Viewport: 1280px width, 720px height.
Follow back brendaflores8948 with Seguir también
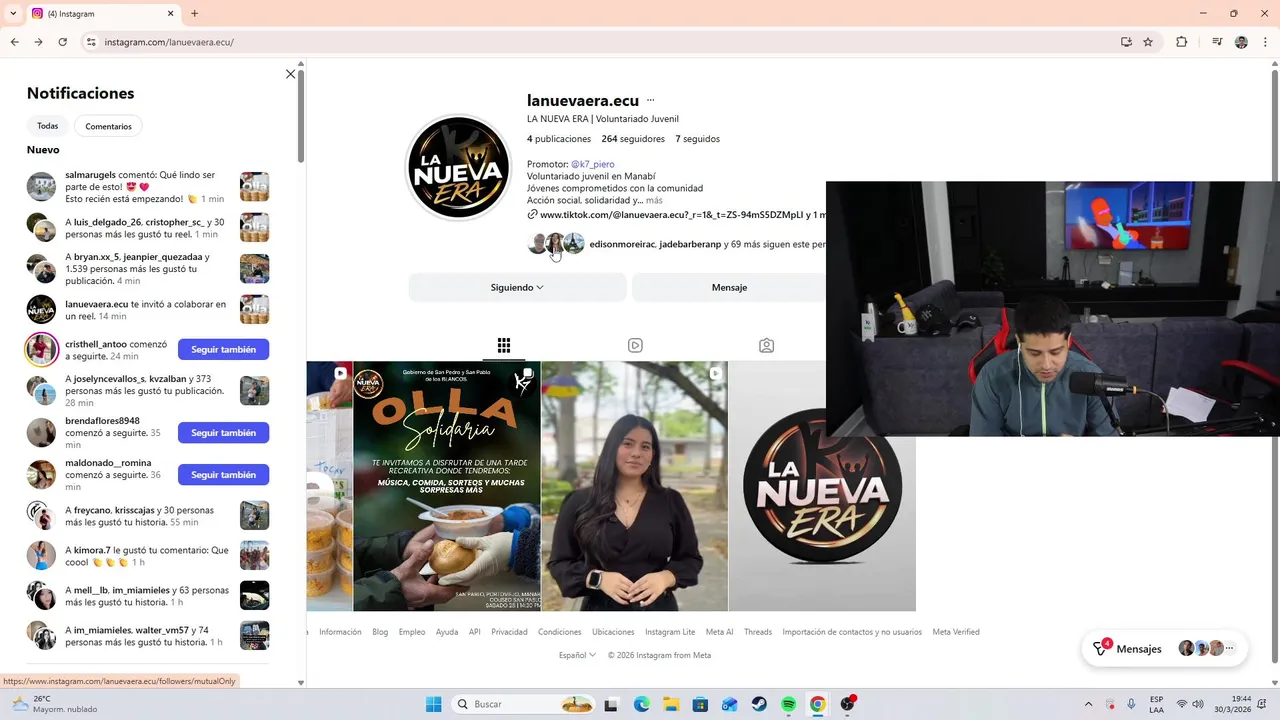click(x=223, y=433)
